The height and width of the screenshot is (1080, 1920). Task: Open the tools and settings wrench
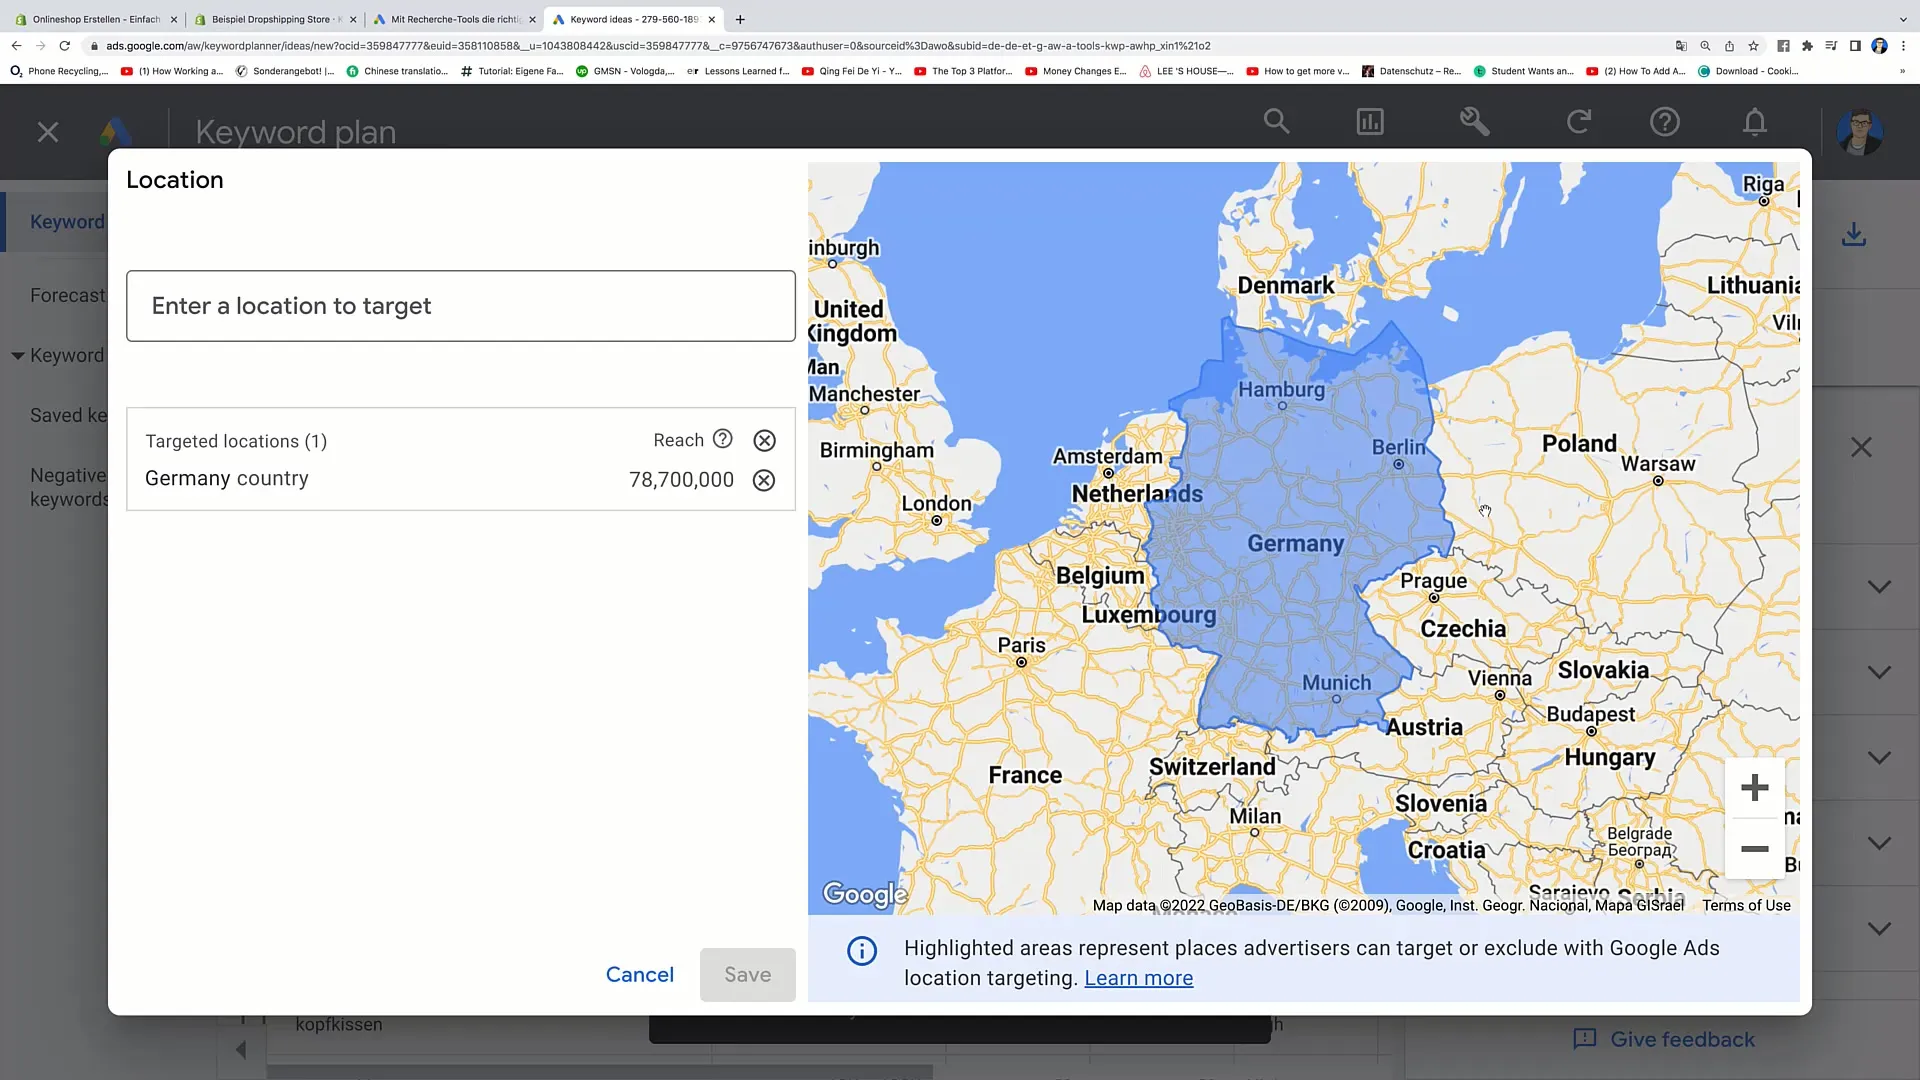pyautogui.click(x=1474, y=122)
